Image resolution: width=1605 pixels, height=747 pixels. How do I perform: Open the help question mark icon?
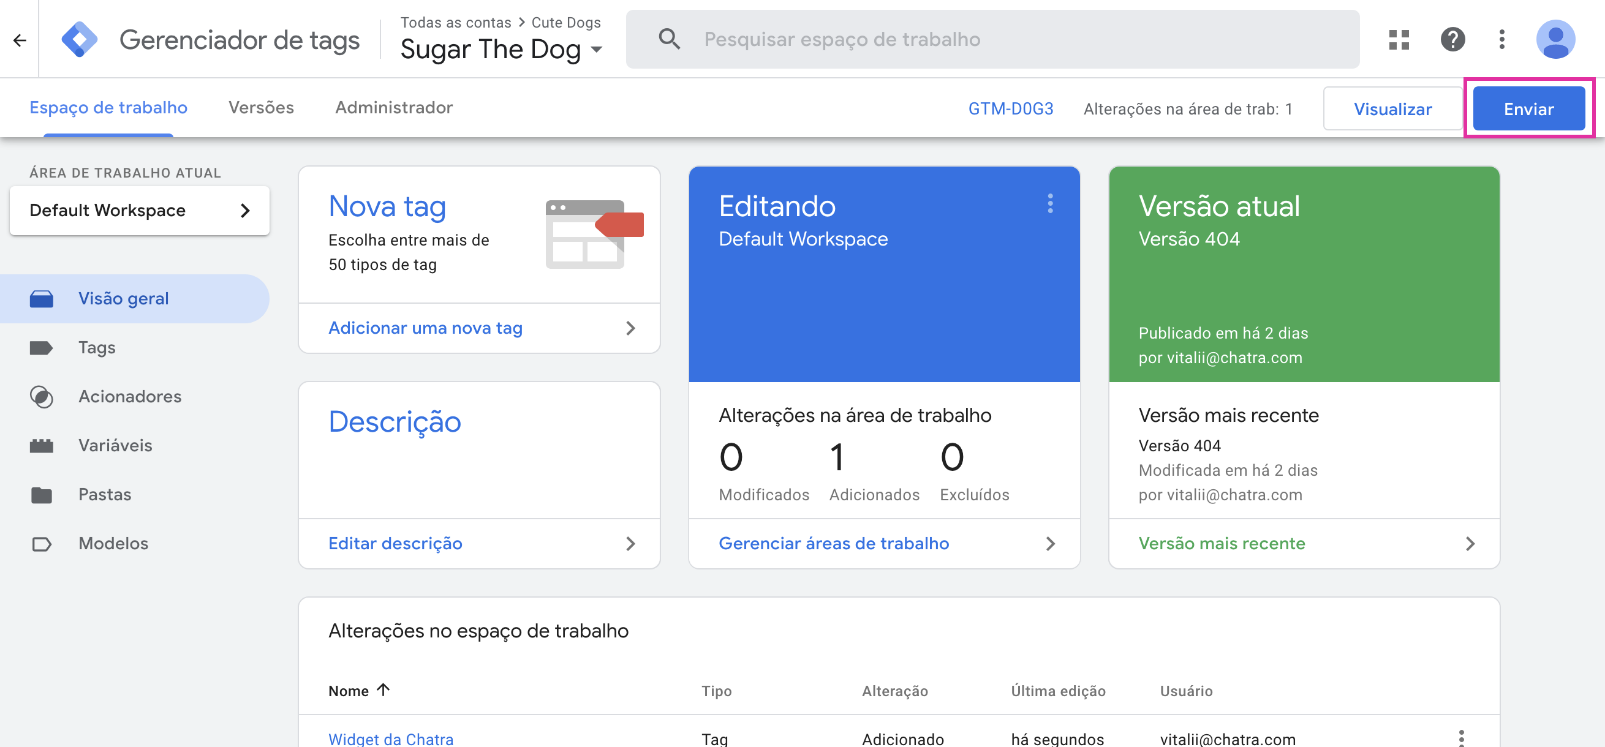(x=1453, y=39)
